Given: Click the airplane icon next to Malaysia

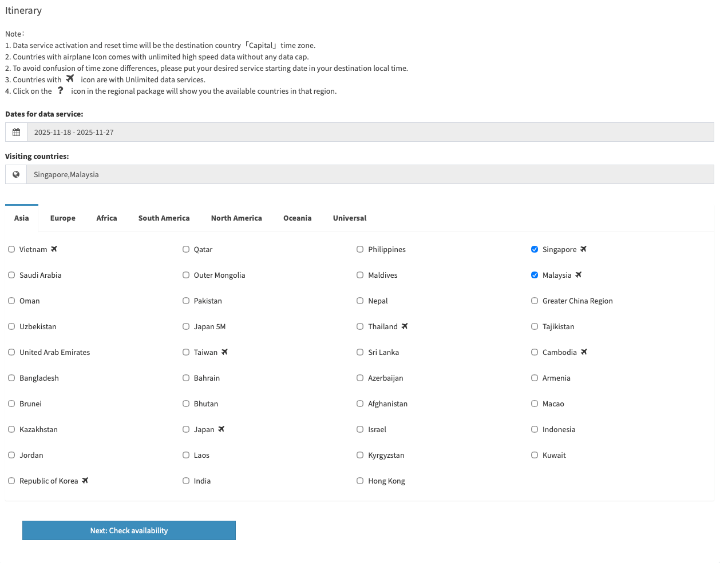Looking at the screenshot, I should (x=578, y=275).
